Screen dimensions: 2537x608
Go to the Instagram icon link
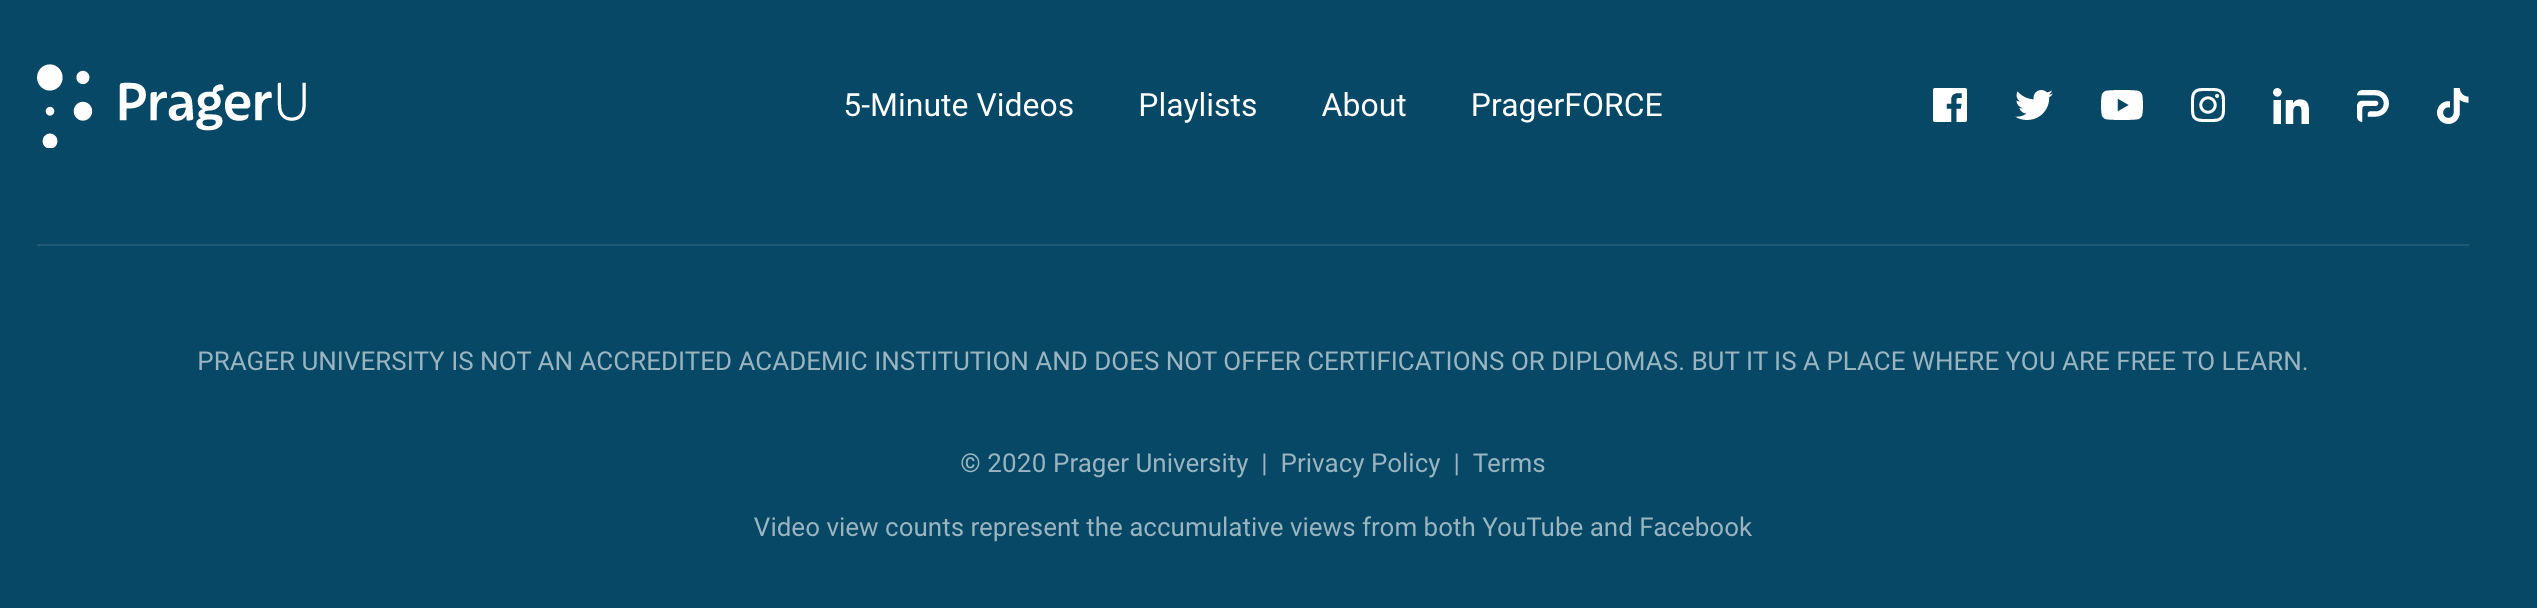tap(2207, 105)
